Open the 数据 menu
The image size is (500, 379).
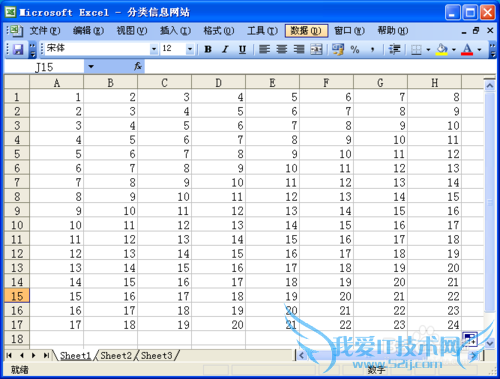pyautogui.click(x=306, y=31)
